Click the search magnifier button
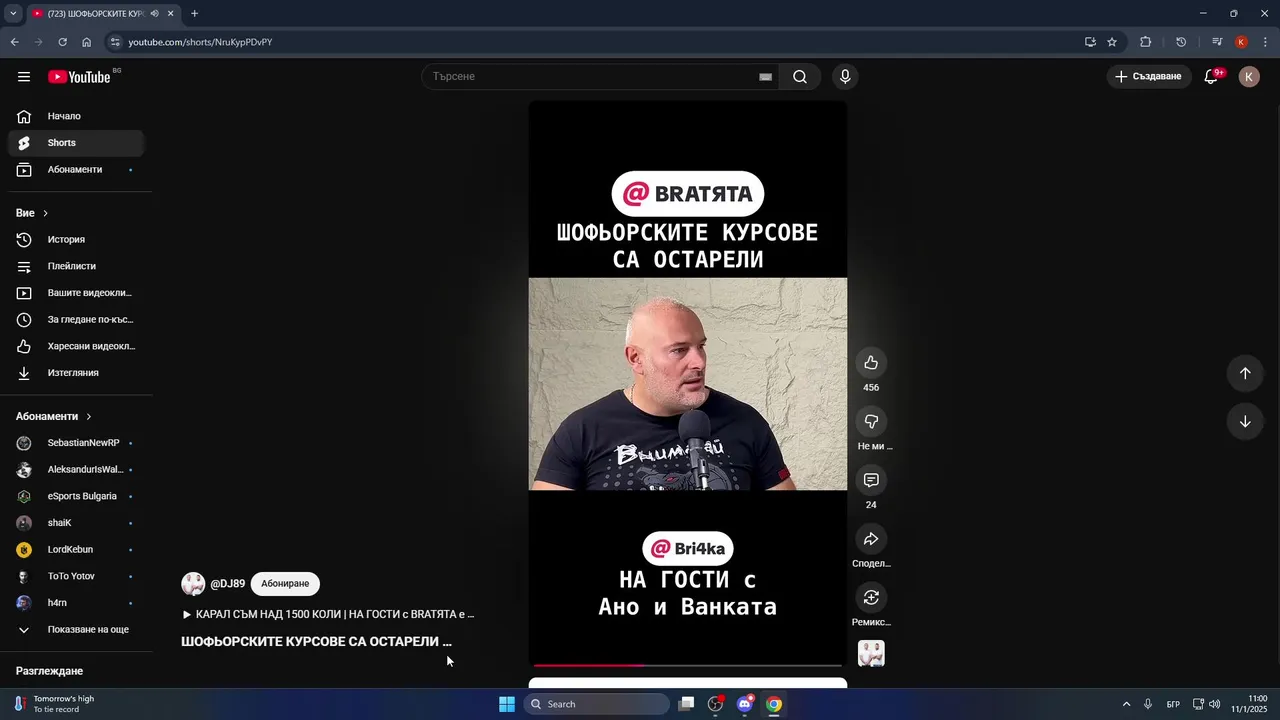 click(x=800, y=77)
